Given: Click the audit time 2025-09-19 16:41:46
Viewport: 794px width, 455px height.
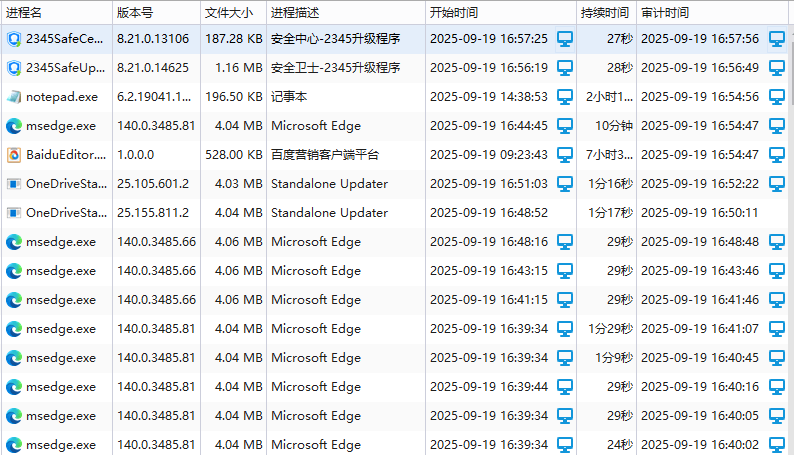Looking at the screenshot, I should point(700,300).
